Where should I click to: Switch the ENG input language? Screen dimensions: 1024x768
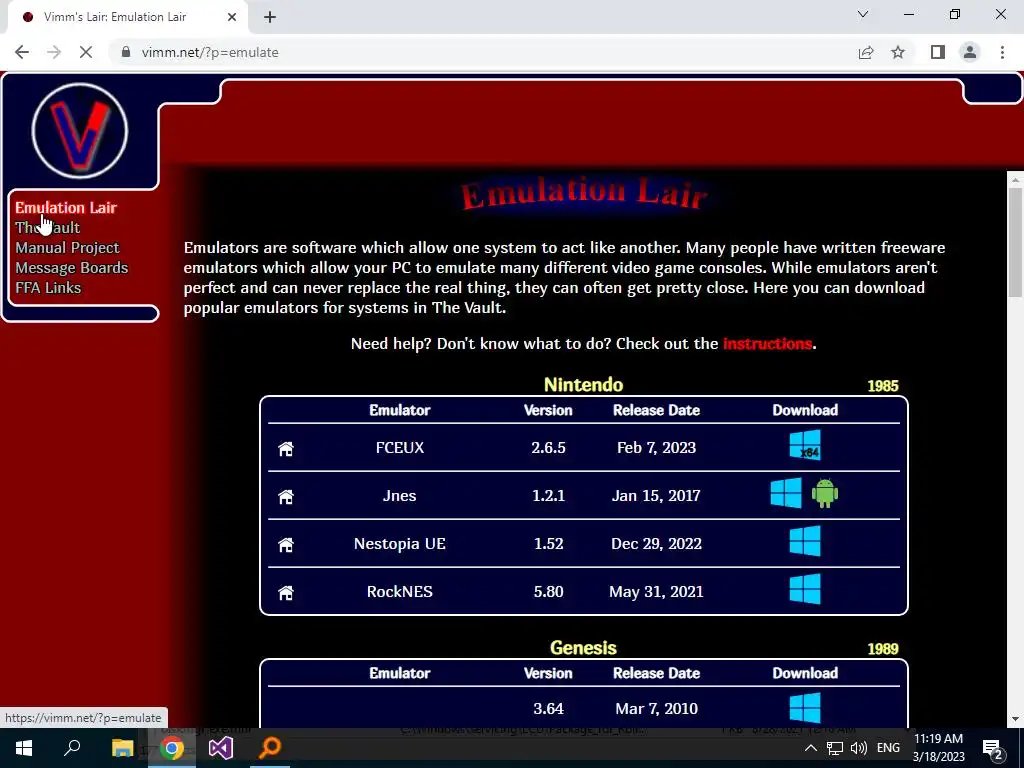click(888, 748)
